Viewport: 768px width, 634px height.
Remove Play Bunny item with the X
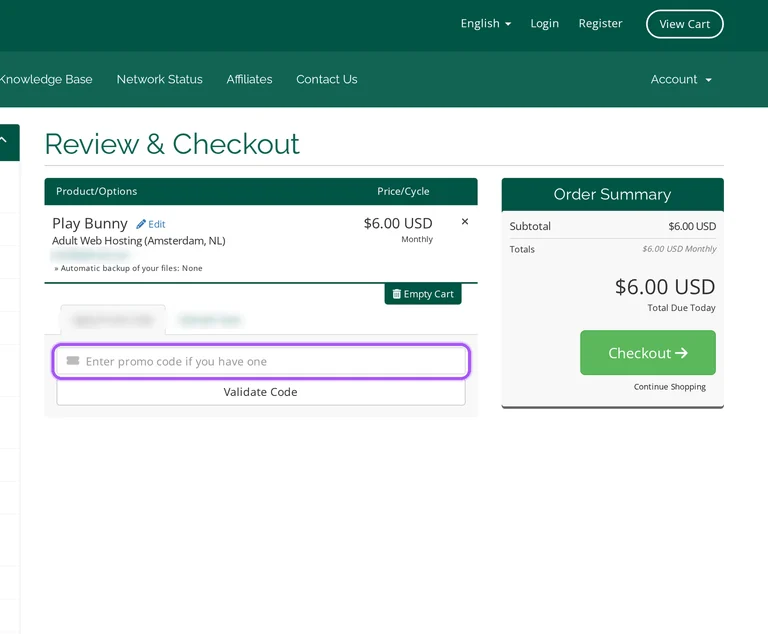point(465,221)
